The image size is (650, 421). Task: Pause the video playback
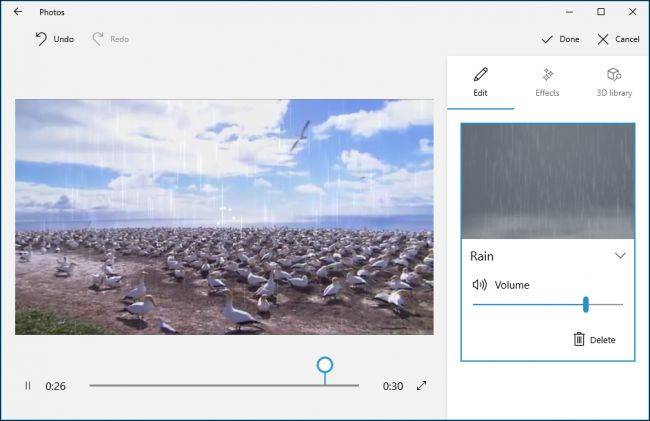point(28,386)
